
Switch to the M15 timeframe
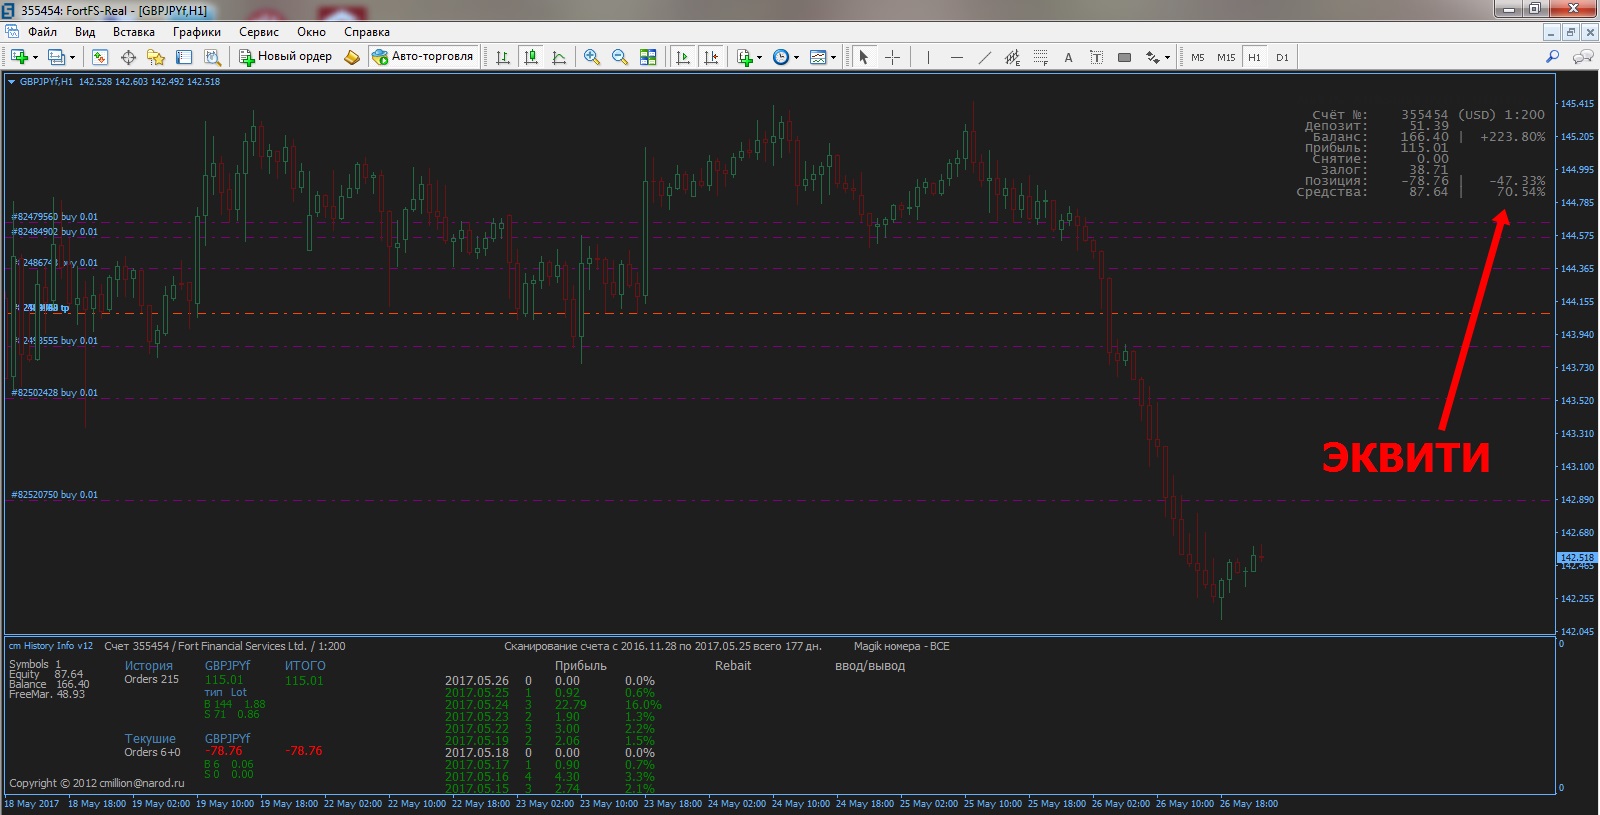1226,57
